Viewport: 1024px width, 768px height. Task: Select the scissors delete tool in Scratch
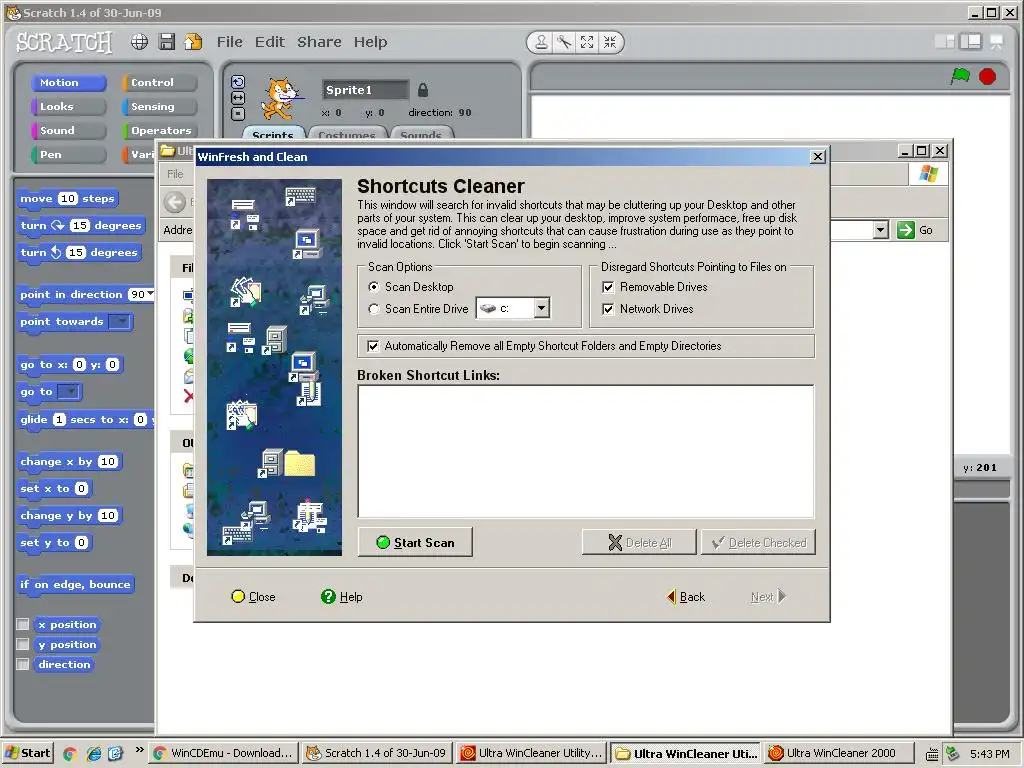coord(564,42)
